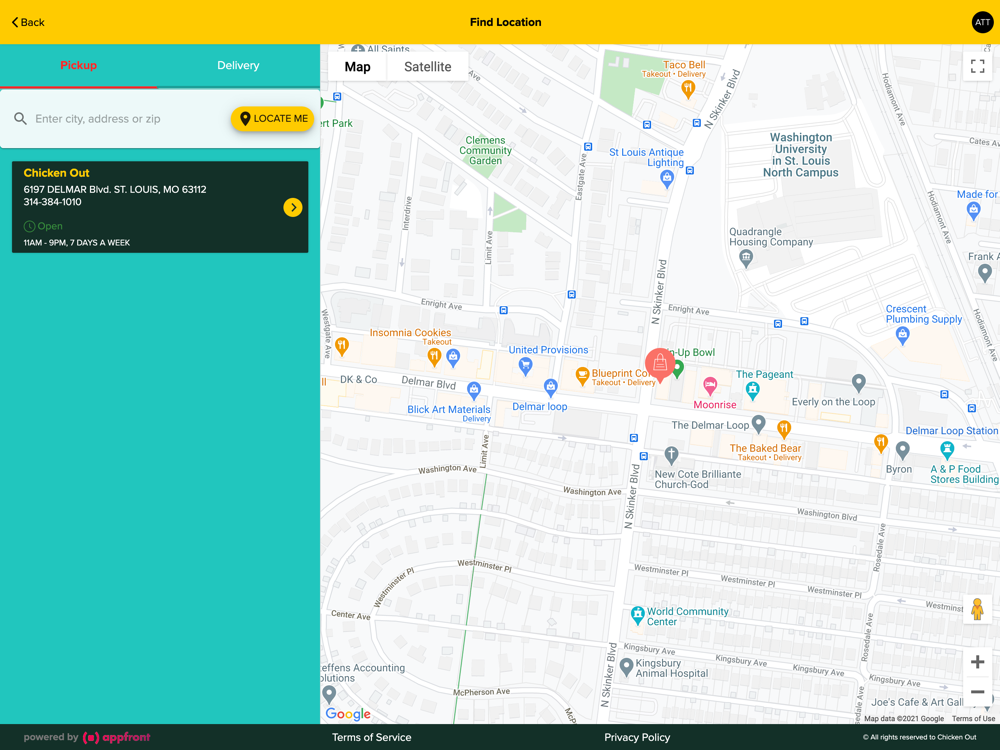Open Terms of Service footer link
Viewport: 1000px width, 750px height.
pyautogui.click(x=371, y=737)
